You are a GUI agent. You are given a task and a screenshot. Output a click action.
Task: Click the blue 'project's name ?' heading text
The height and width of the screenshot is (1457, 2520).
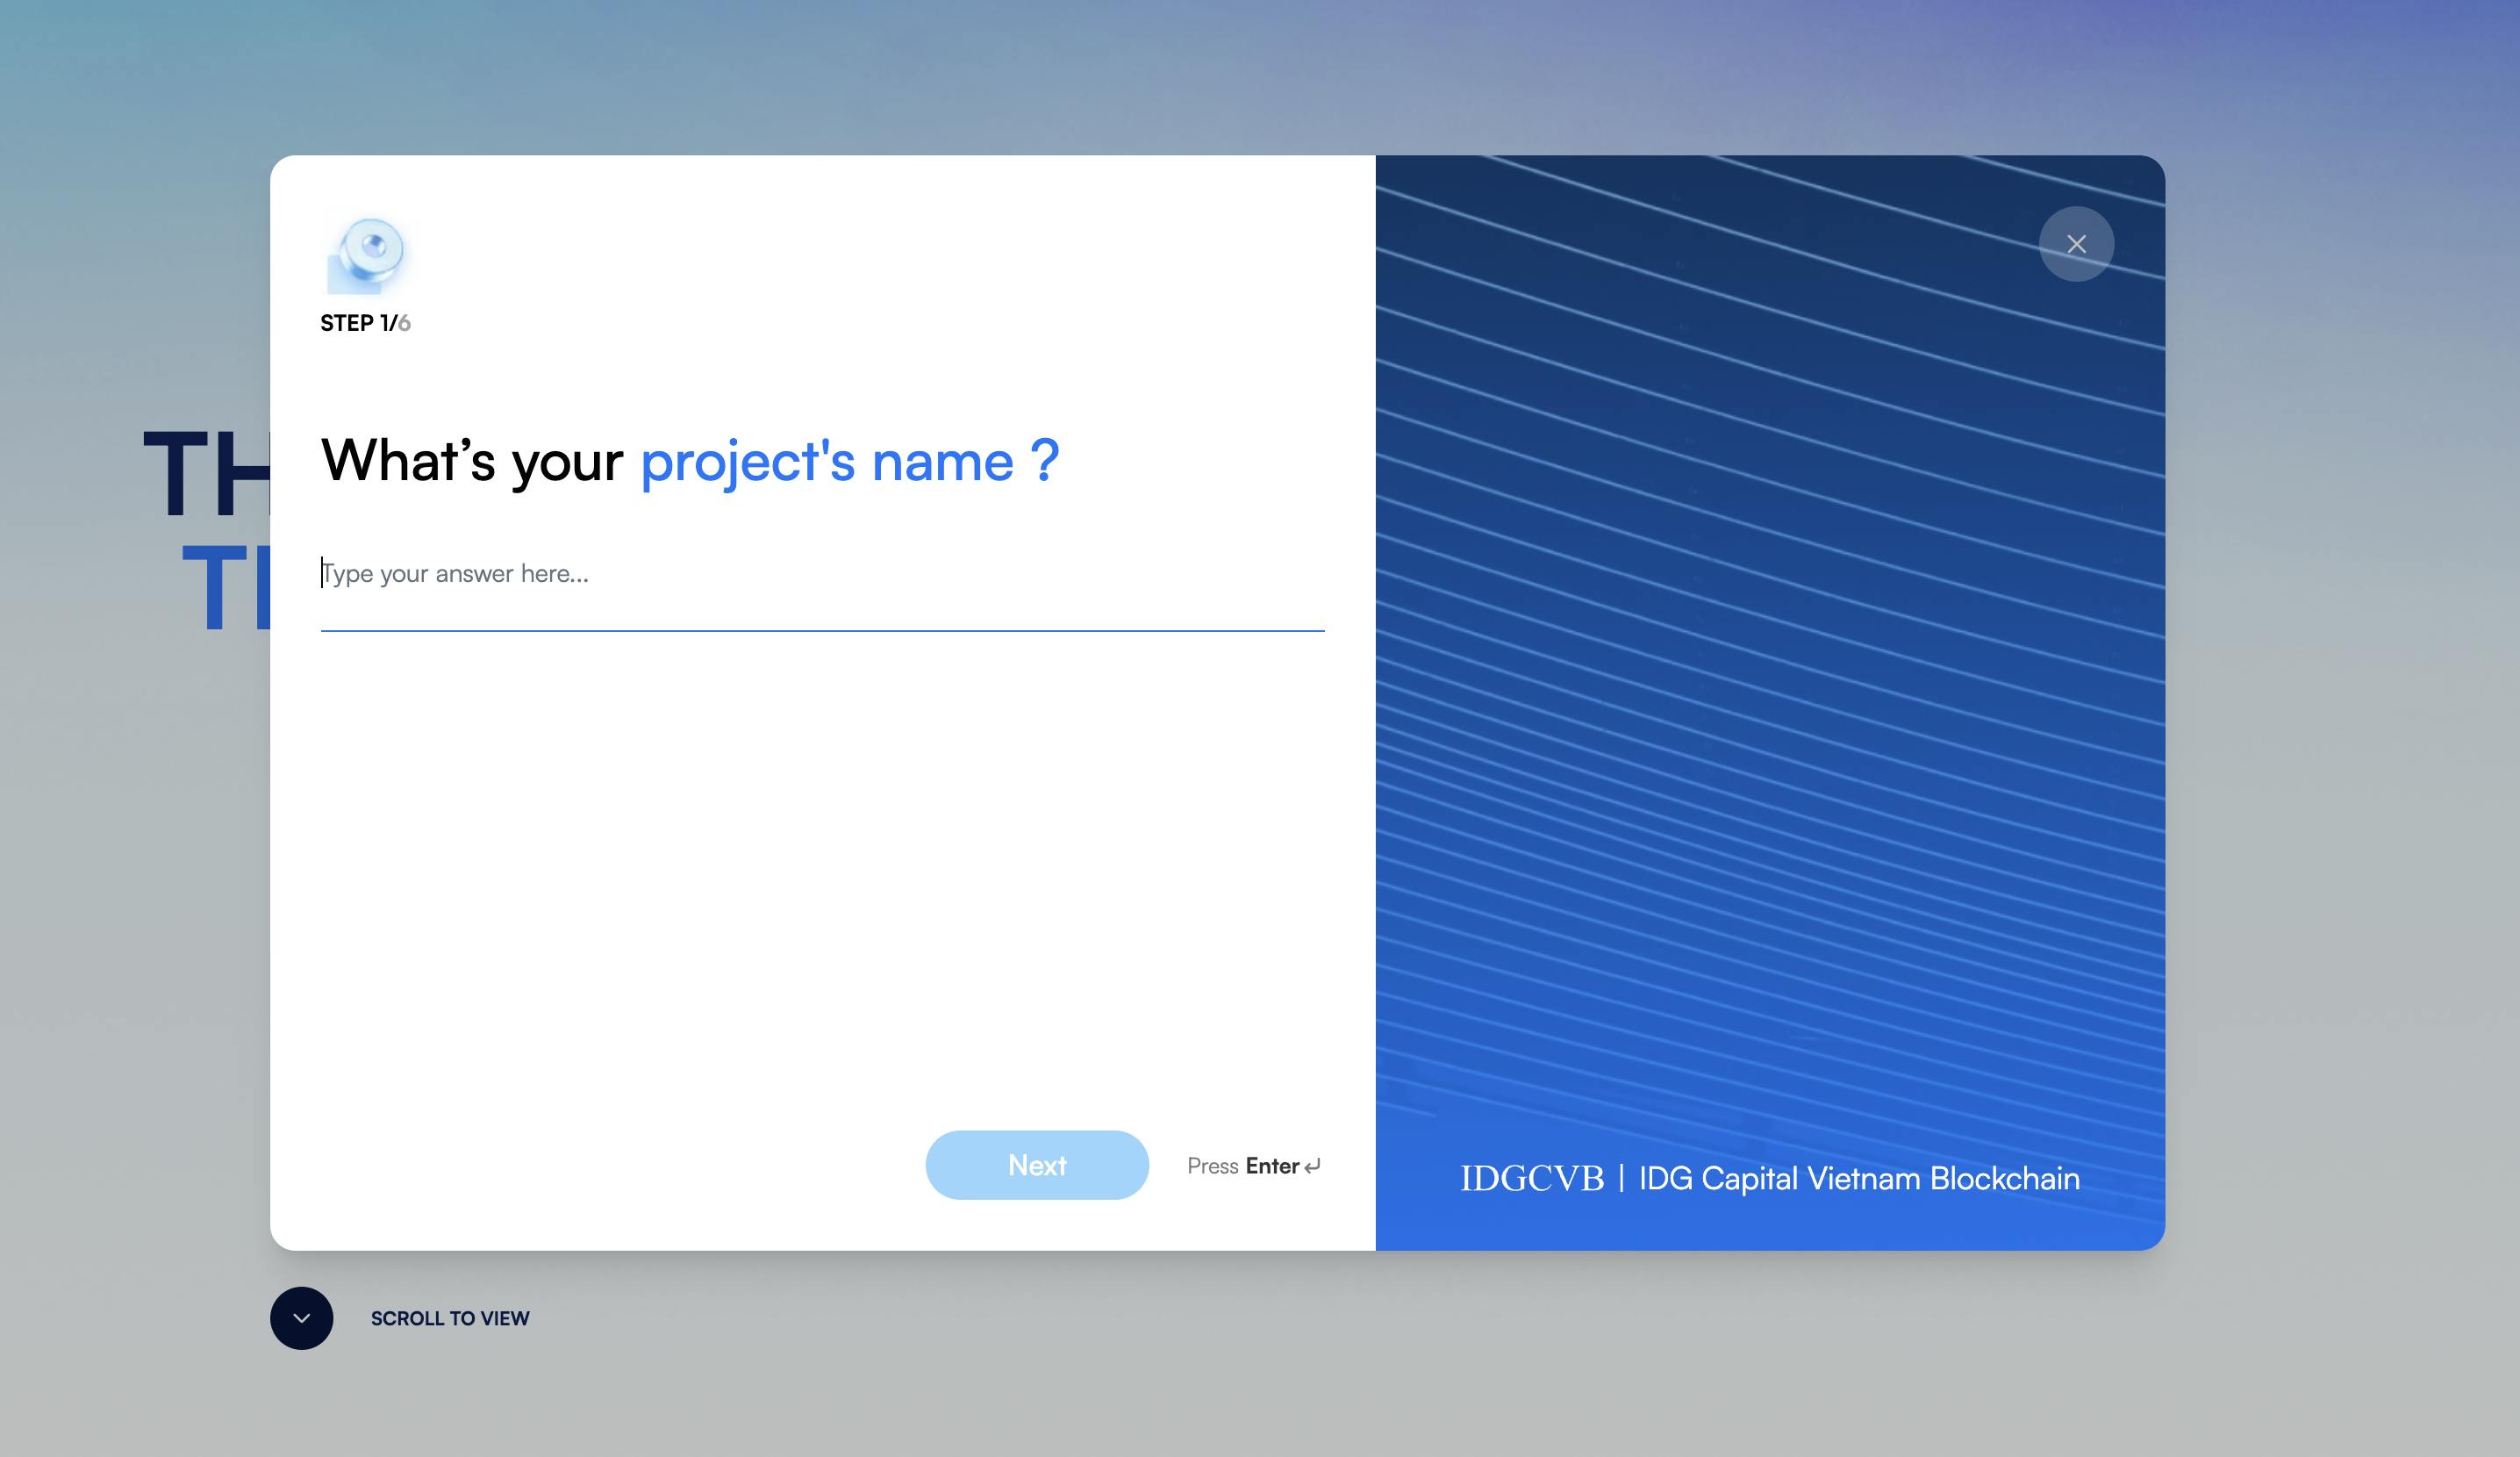tap(850, 461)
